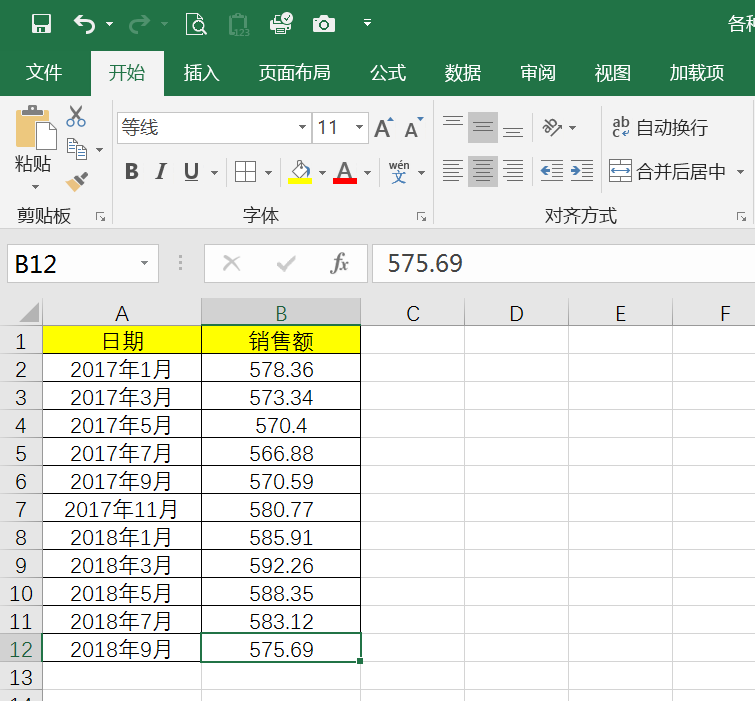The height and width of the screenshot is (701, 755).
Task: Open the clipboard pane launcher
Action: point(100,217)
